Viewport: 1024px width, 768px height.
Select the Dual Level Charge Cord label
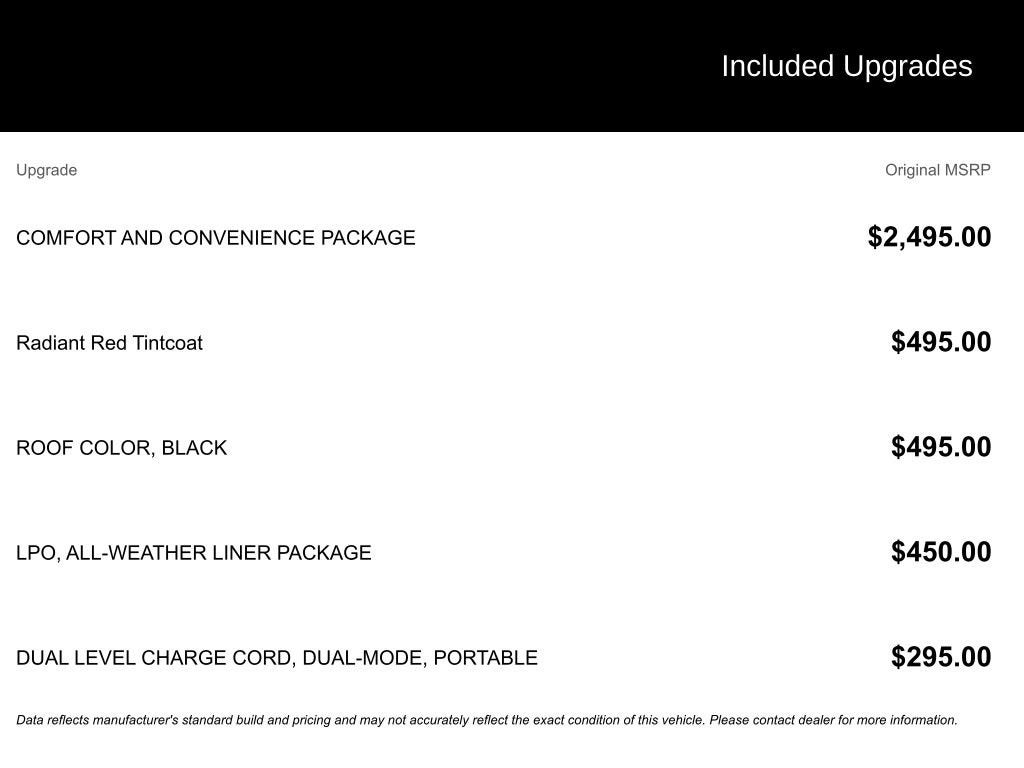[276, 658]
